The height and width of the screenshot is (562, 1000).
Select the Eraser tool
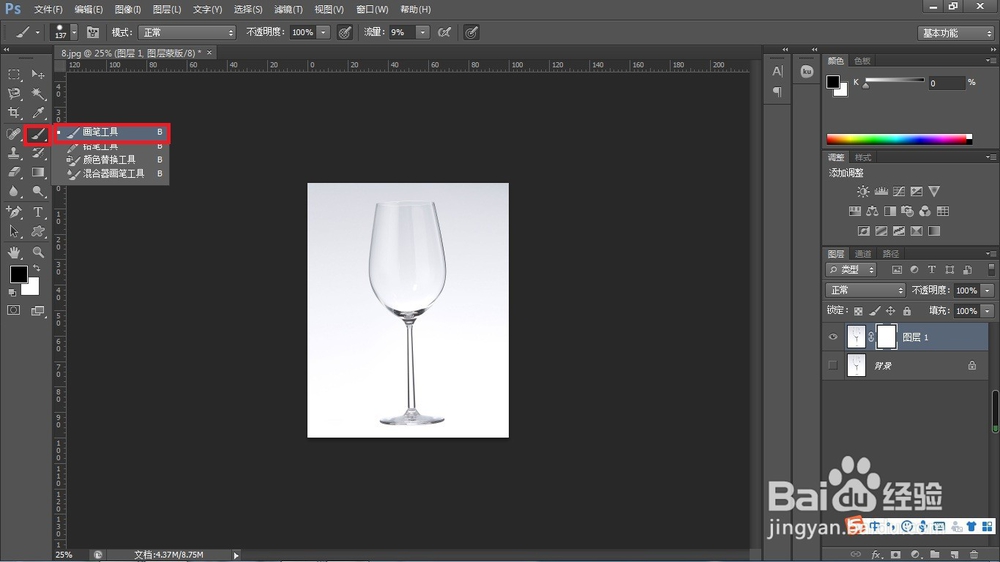14,172
